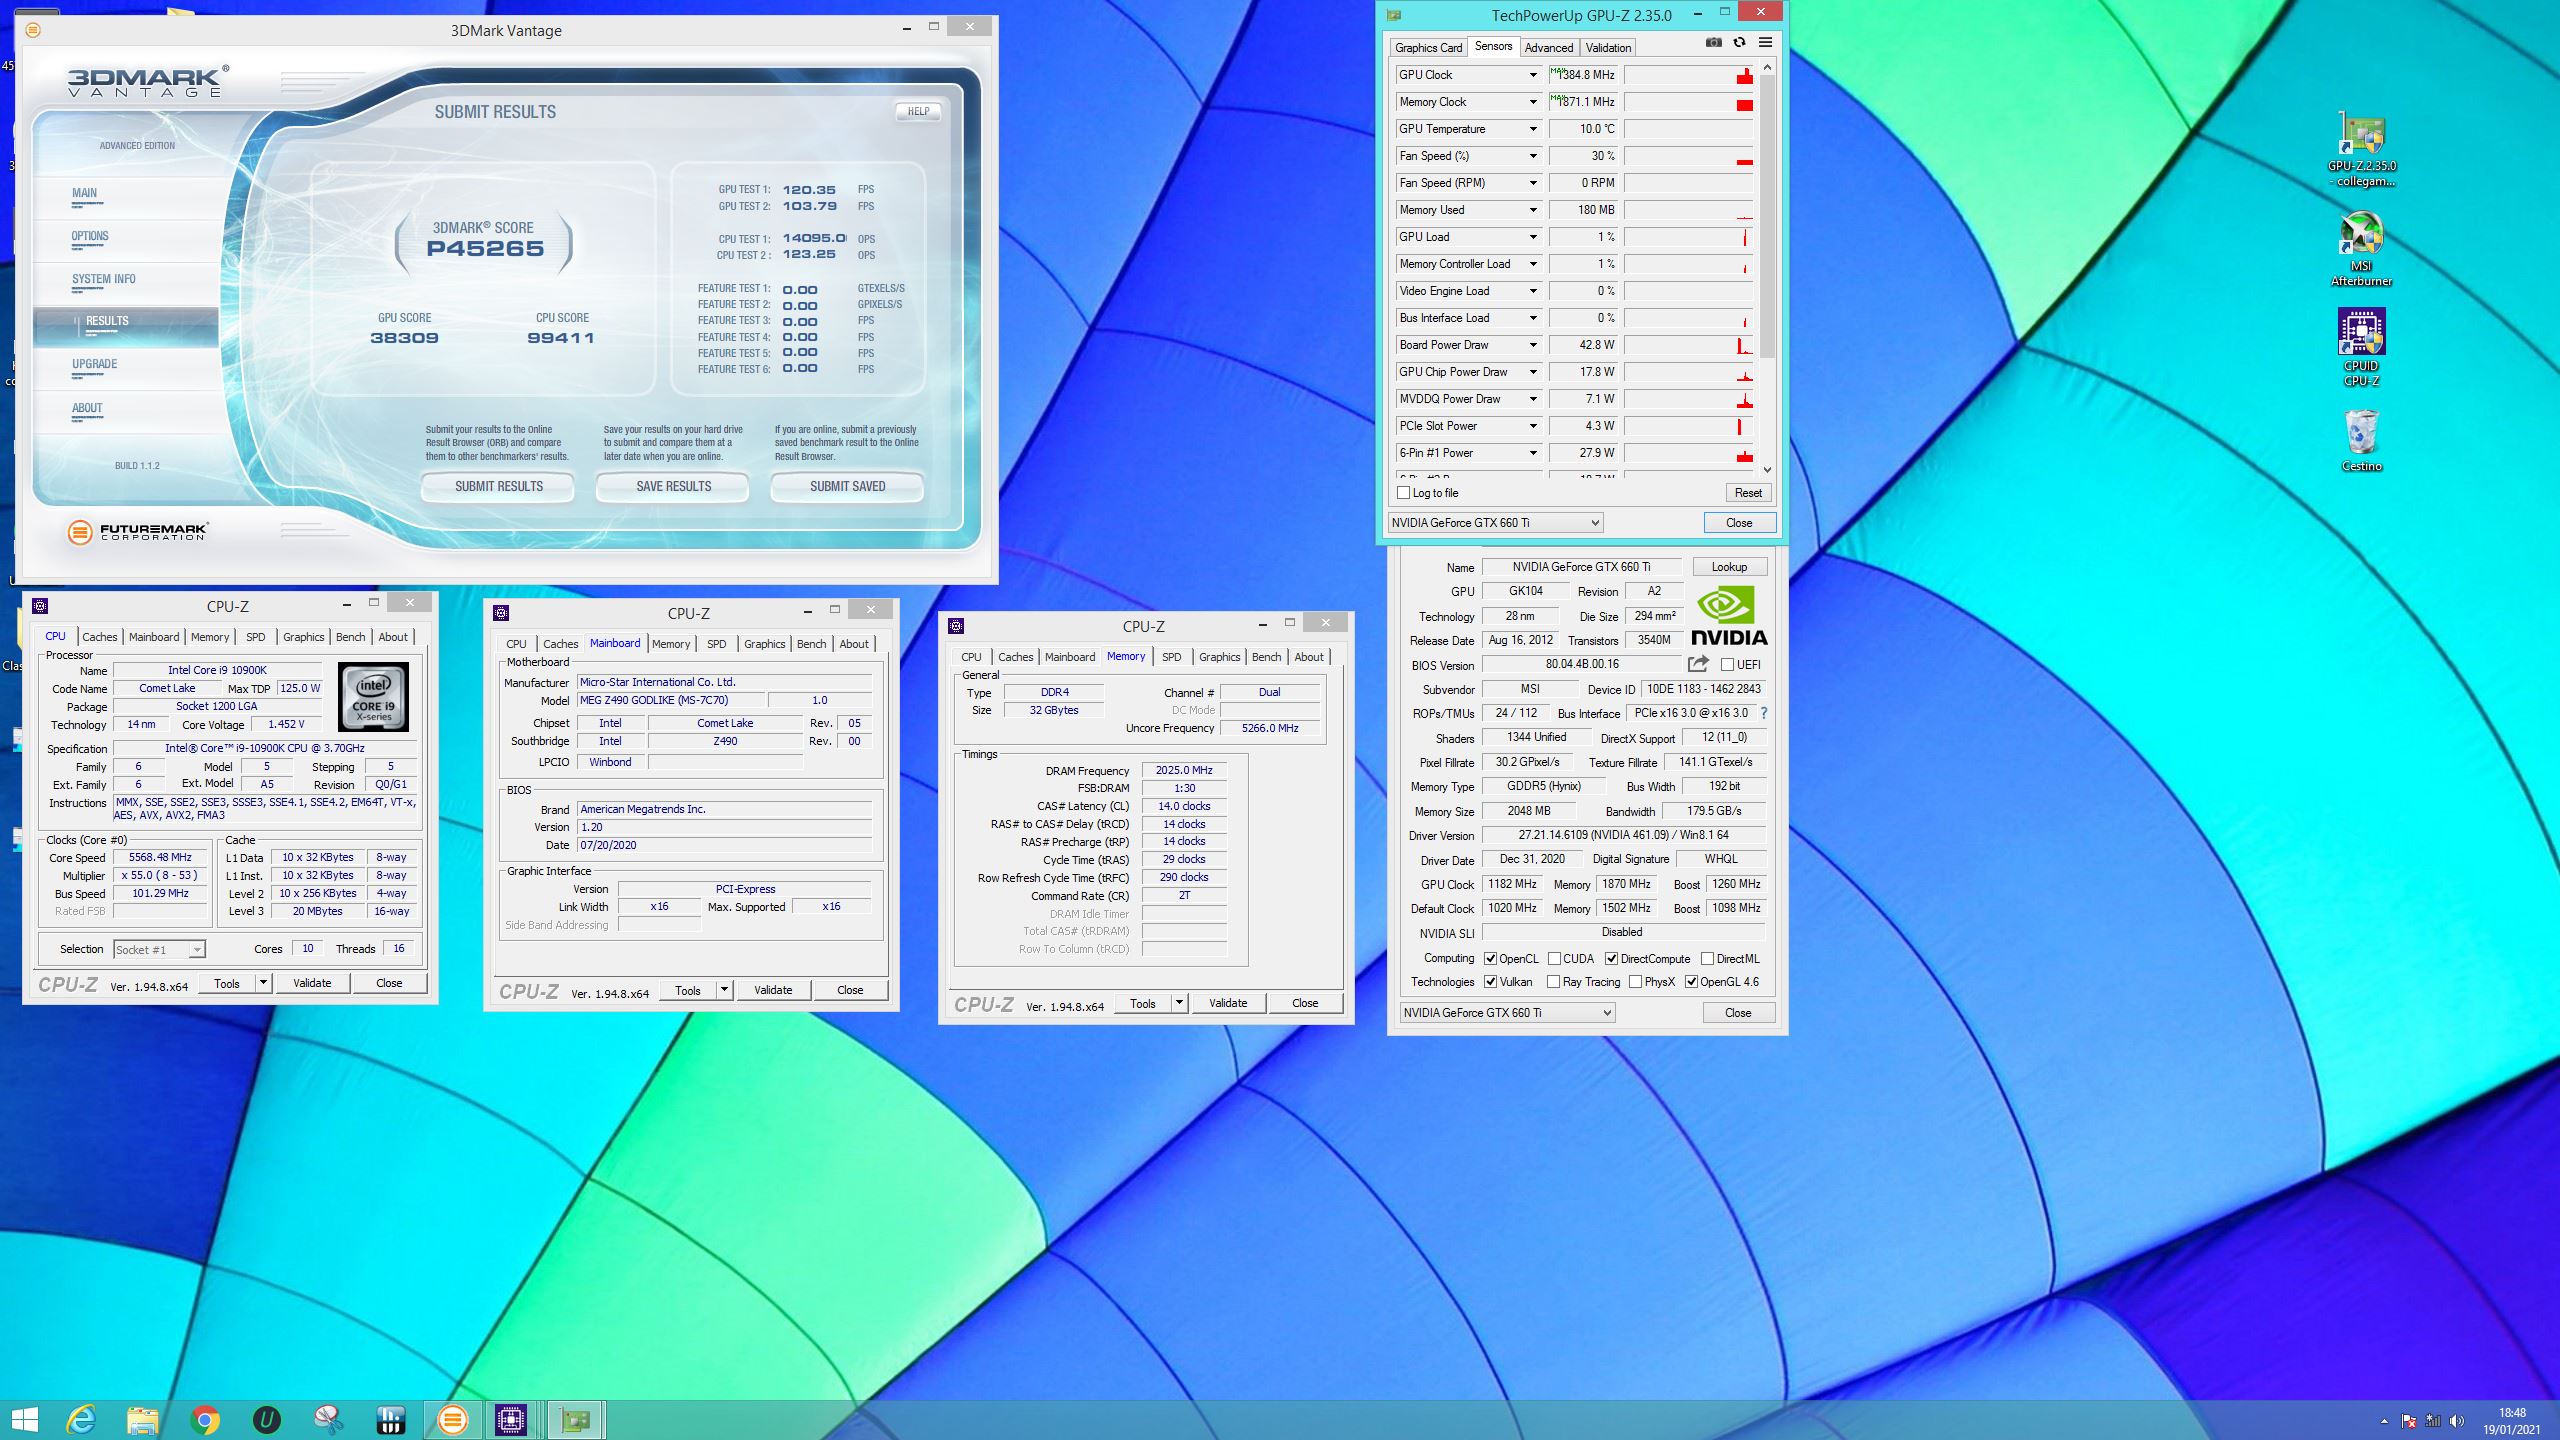Open SPD tab in CPU-Z Mainboard window
The width and height of the screenshot is (2560, 1440).
click(x=716, y=644)
